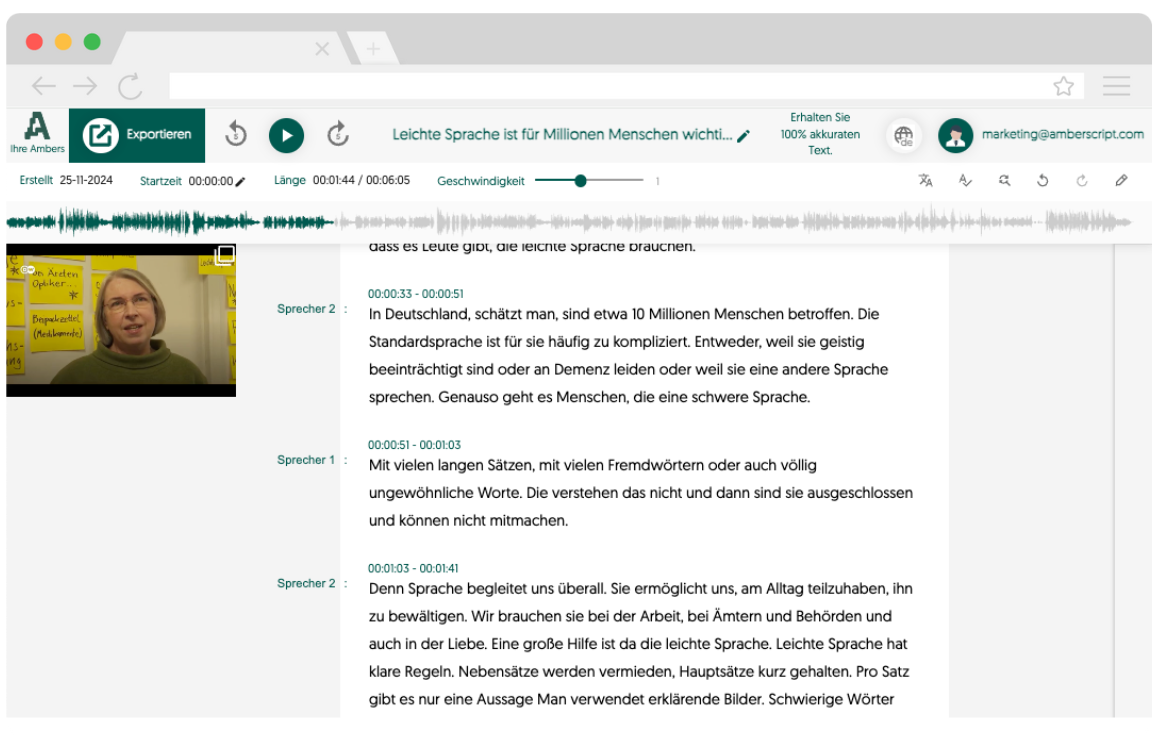Screen dimensions: 1158x737
Task: Open Erhalten Sie 100% akkuraten Text link
Action: point(820,134)
